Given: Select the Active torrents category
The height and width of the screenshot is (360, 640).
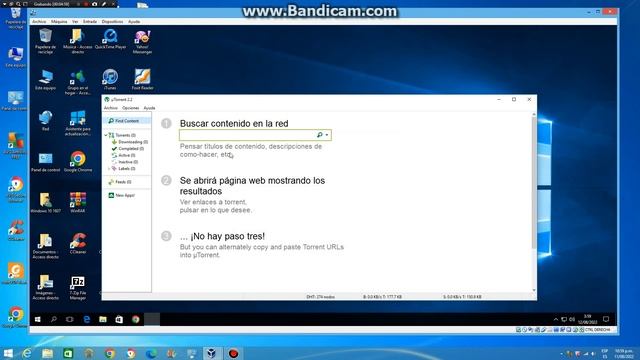Looking at the screenshot, I should (x=123, y=156).
